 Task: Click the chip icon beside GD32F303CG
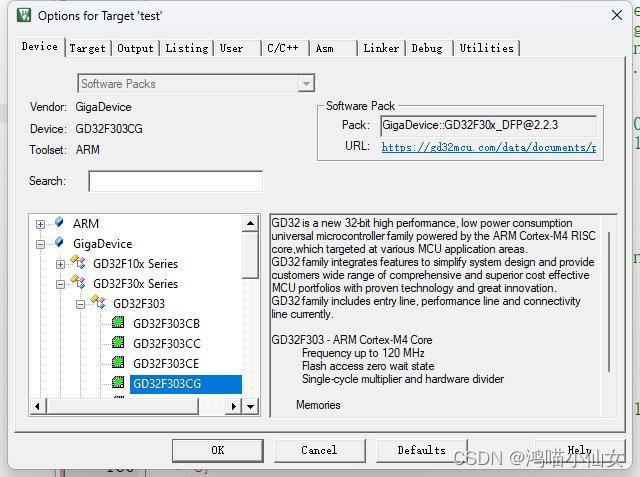pyautogui.click(x=118, y=382)
